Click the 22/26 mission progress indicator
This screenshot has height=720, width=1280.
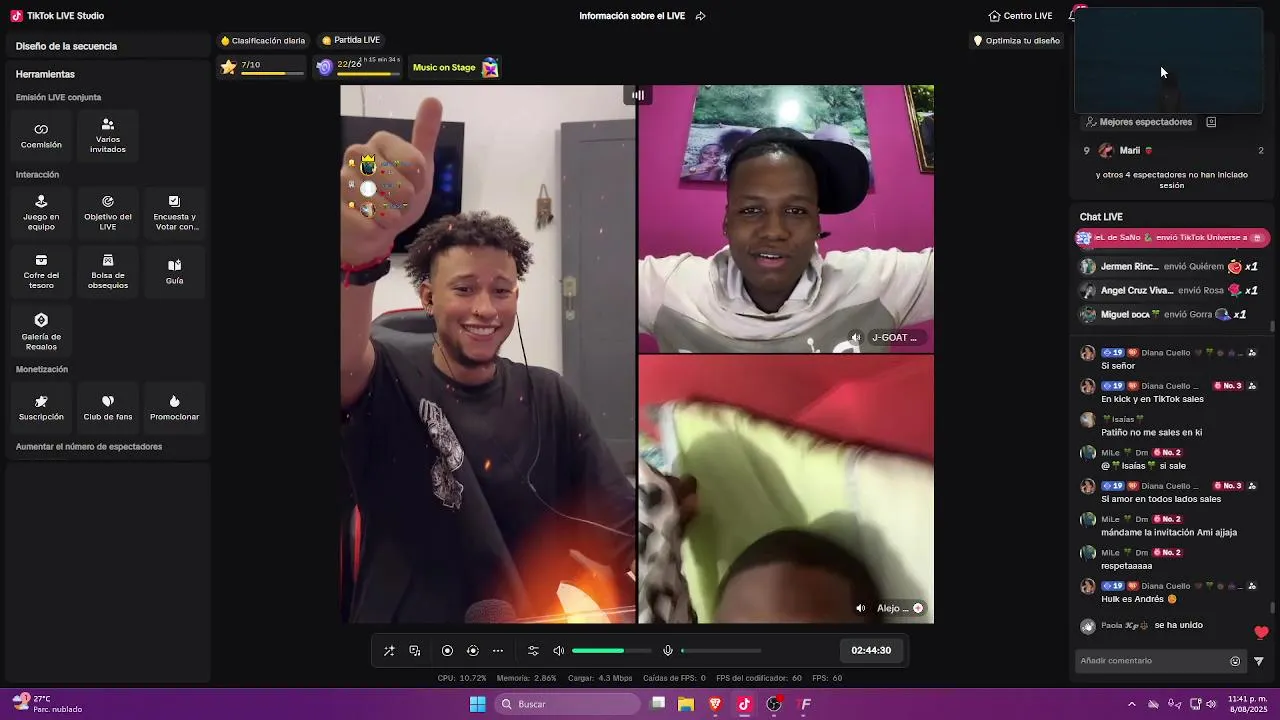(358, 67)
